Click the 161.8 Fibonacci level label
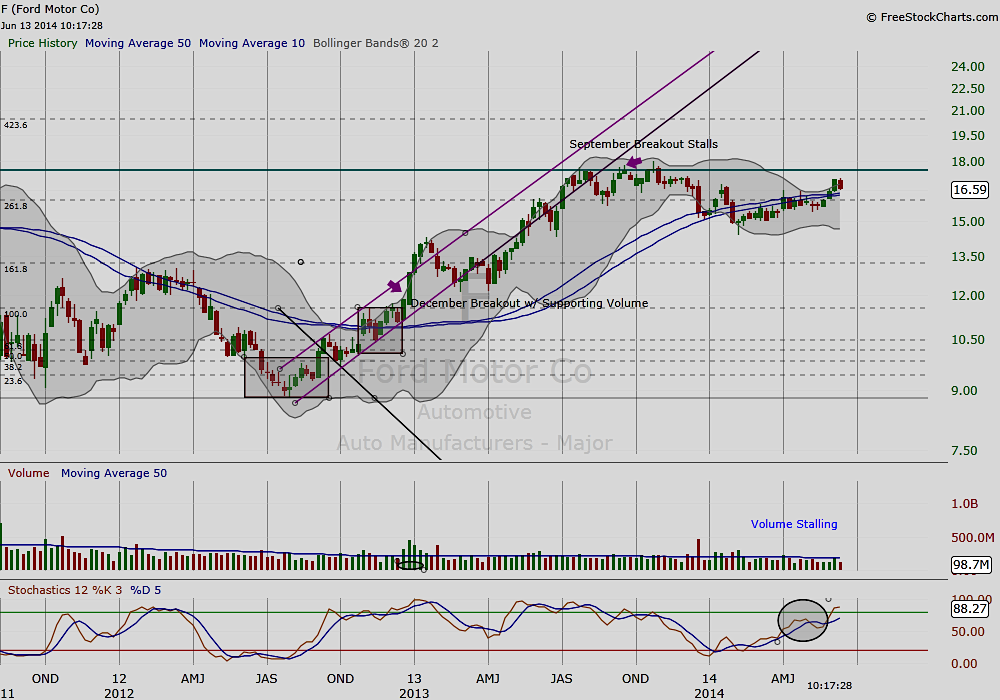1000x700 pixels. coord(16,269)
